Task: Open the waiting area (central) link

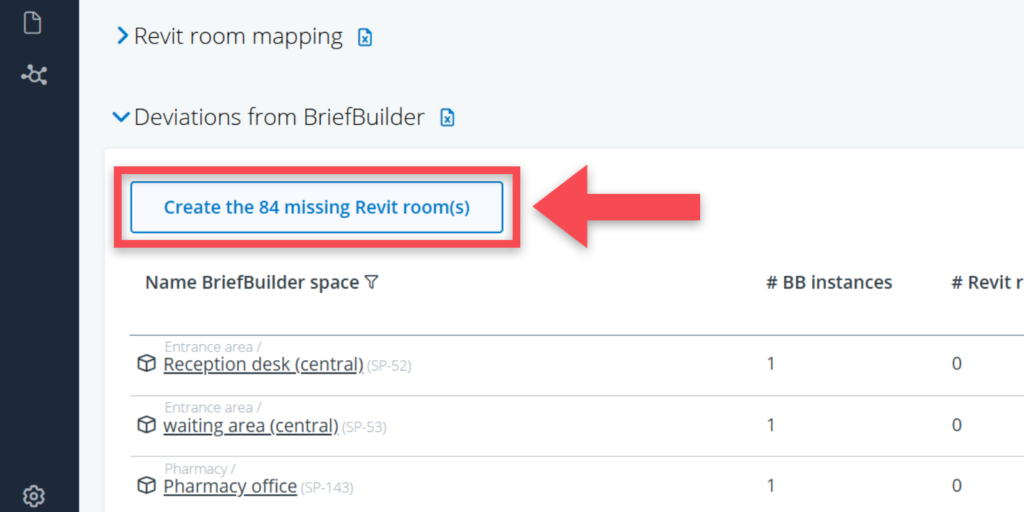Action: tap(251, 425)
